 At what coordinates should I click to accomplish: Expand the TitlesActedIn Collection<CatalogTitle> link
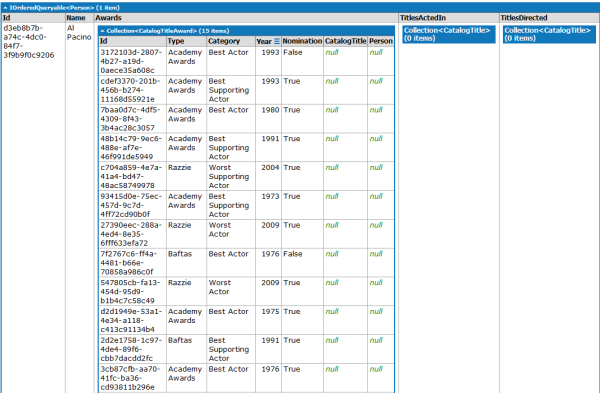click(x=448, y=34)
